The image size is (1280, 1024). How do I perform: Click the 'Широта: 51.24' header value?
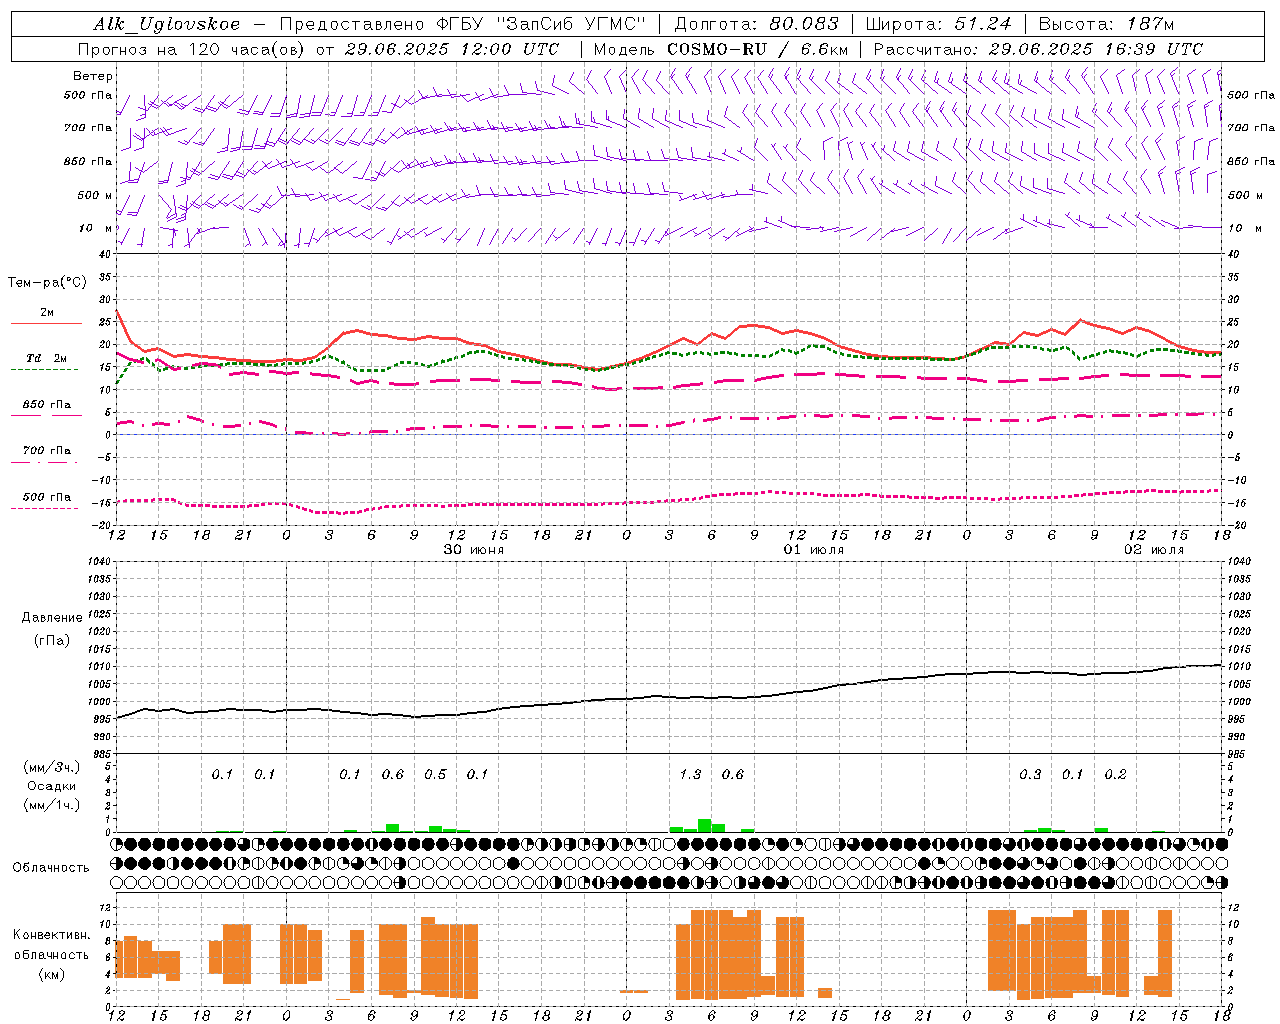point(939,24)
